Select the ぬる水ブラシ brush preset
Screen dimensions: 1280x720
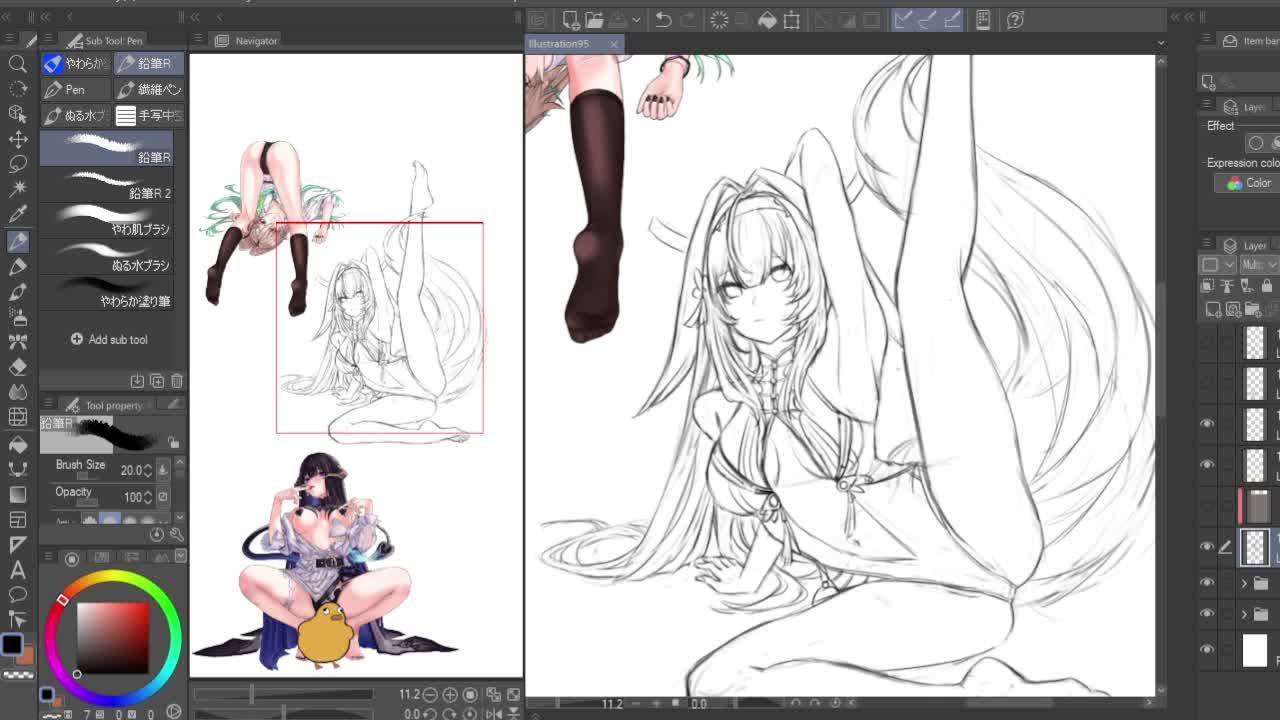(x=107, y=258)
